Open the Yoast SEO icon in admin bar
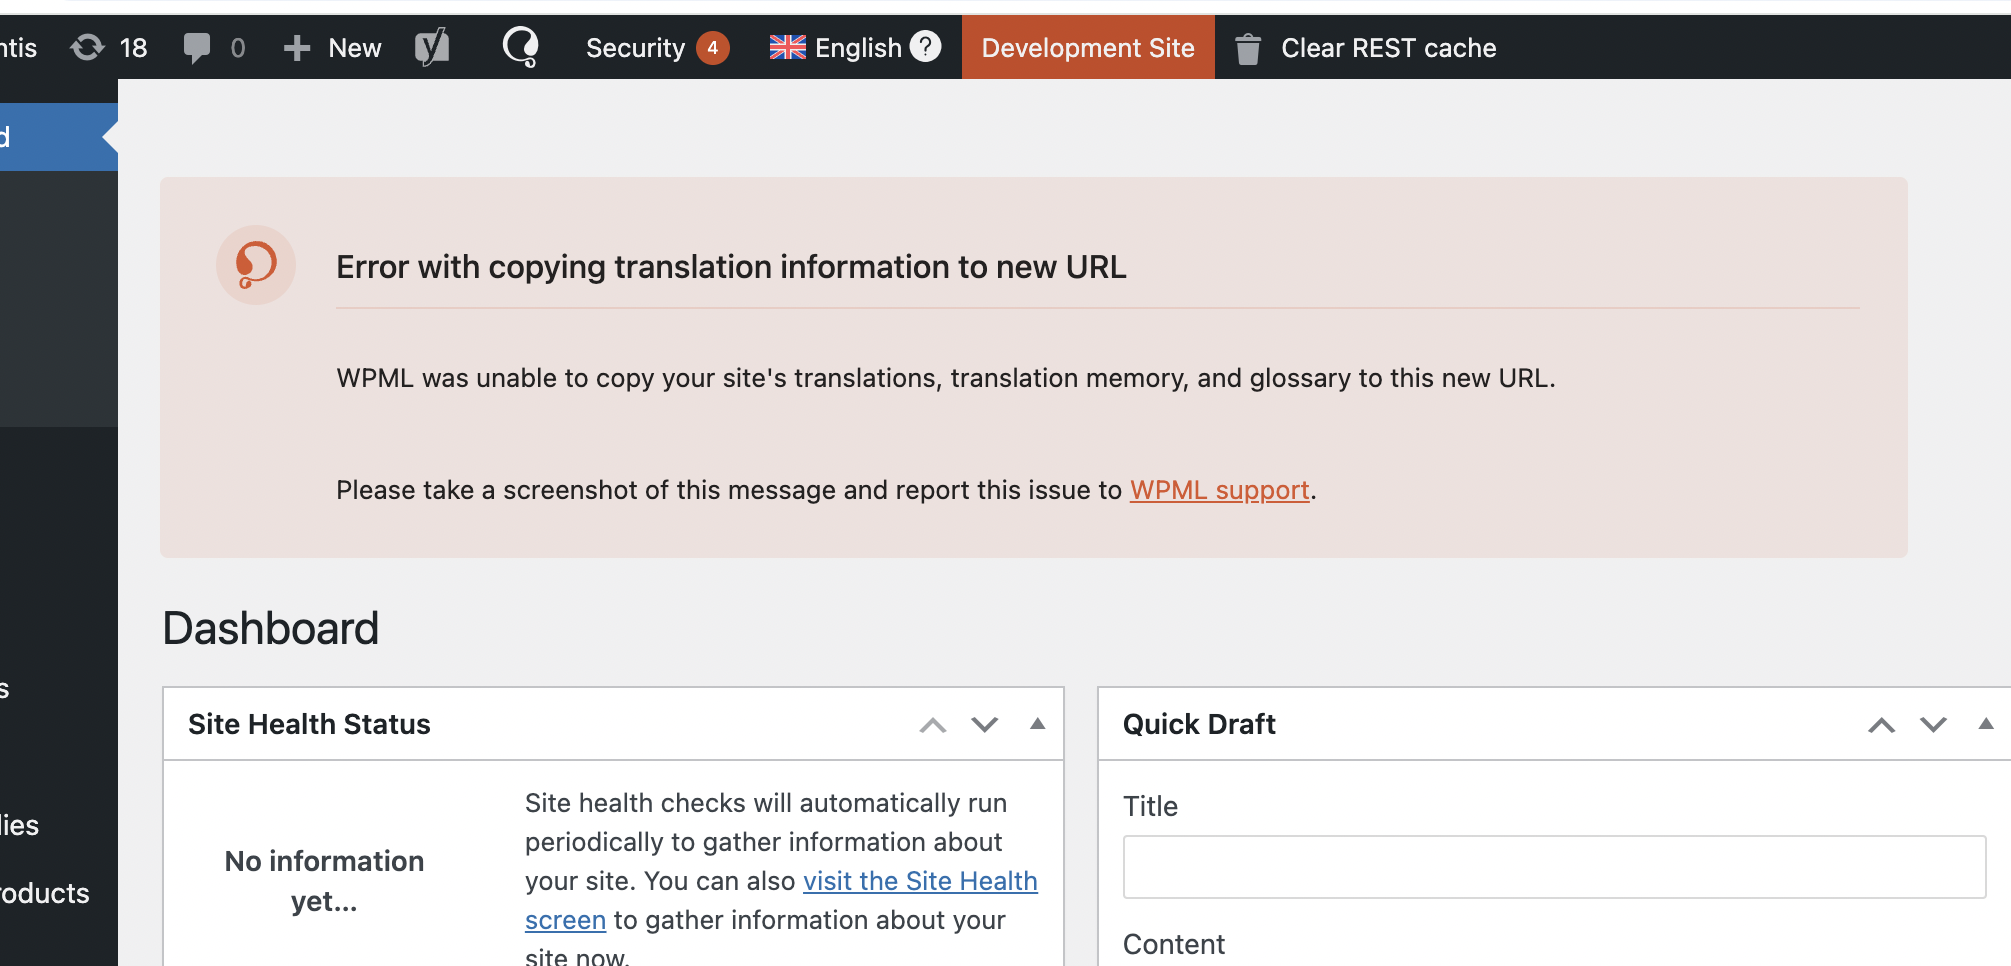The image size is (2011, 966). point(432,47)
